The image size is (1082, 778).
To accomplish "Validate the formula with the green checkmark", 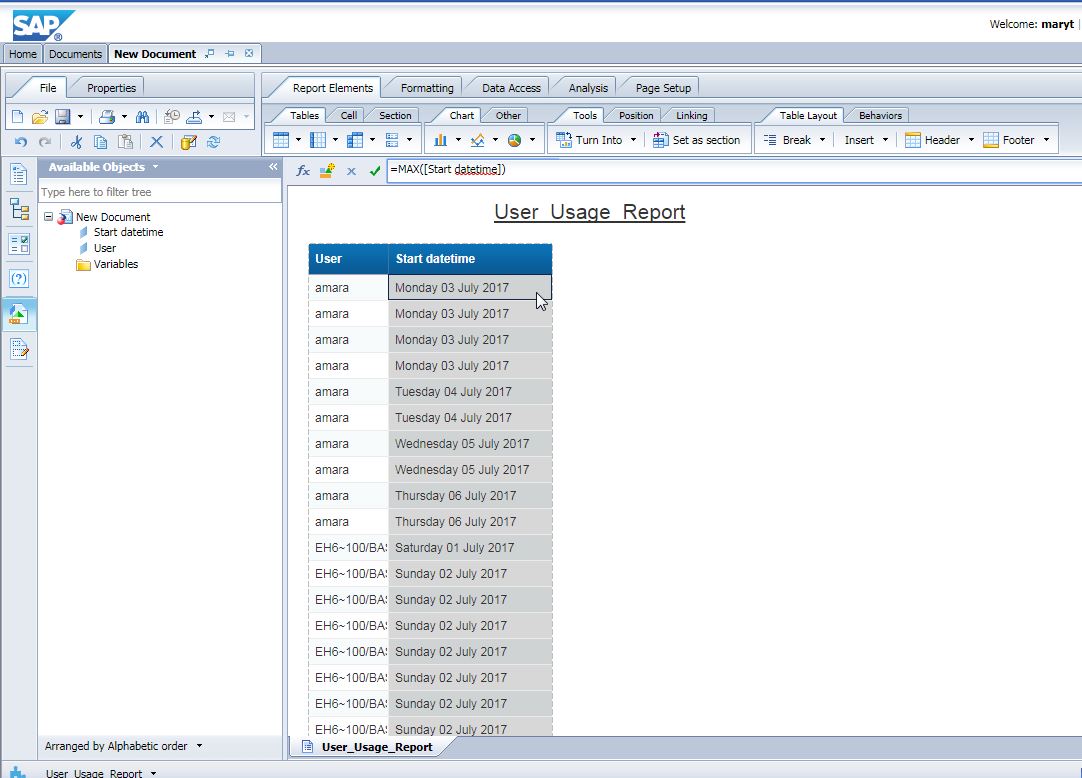I will 374,171.
